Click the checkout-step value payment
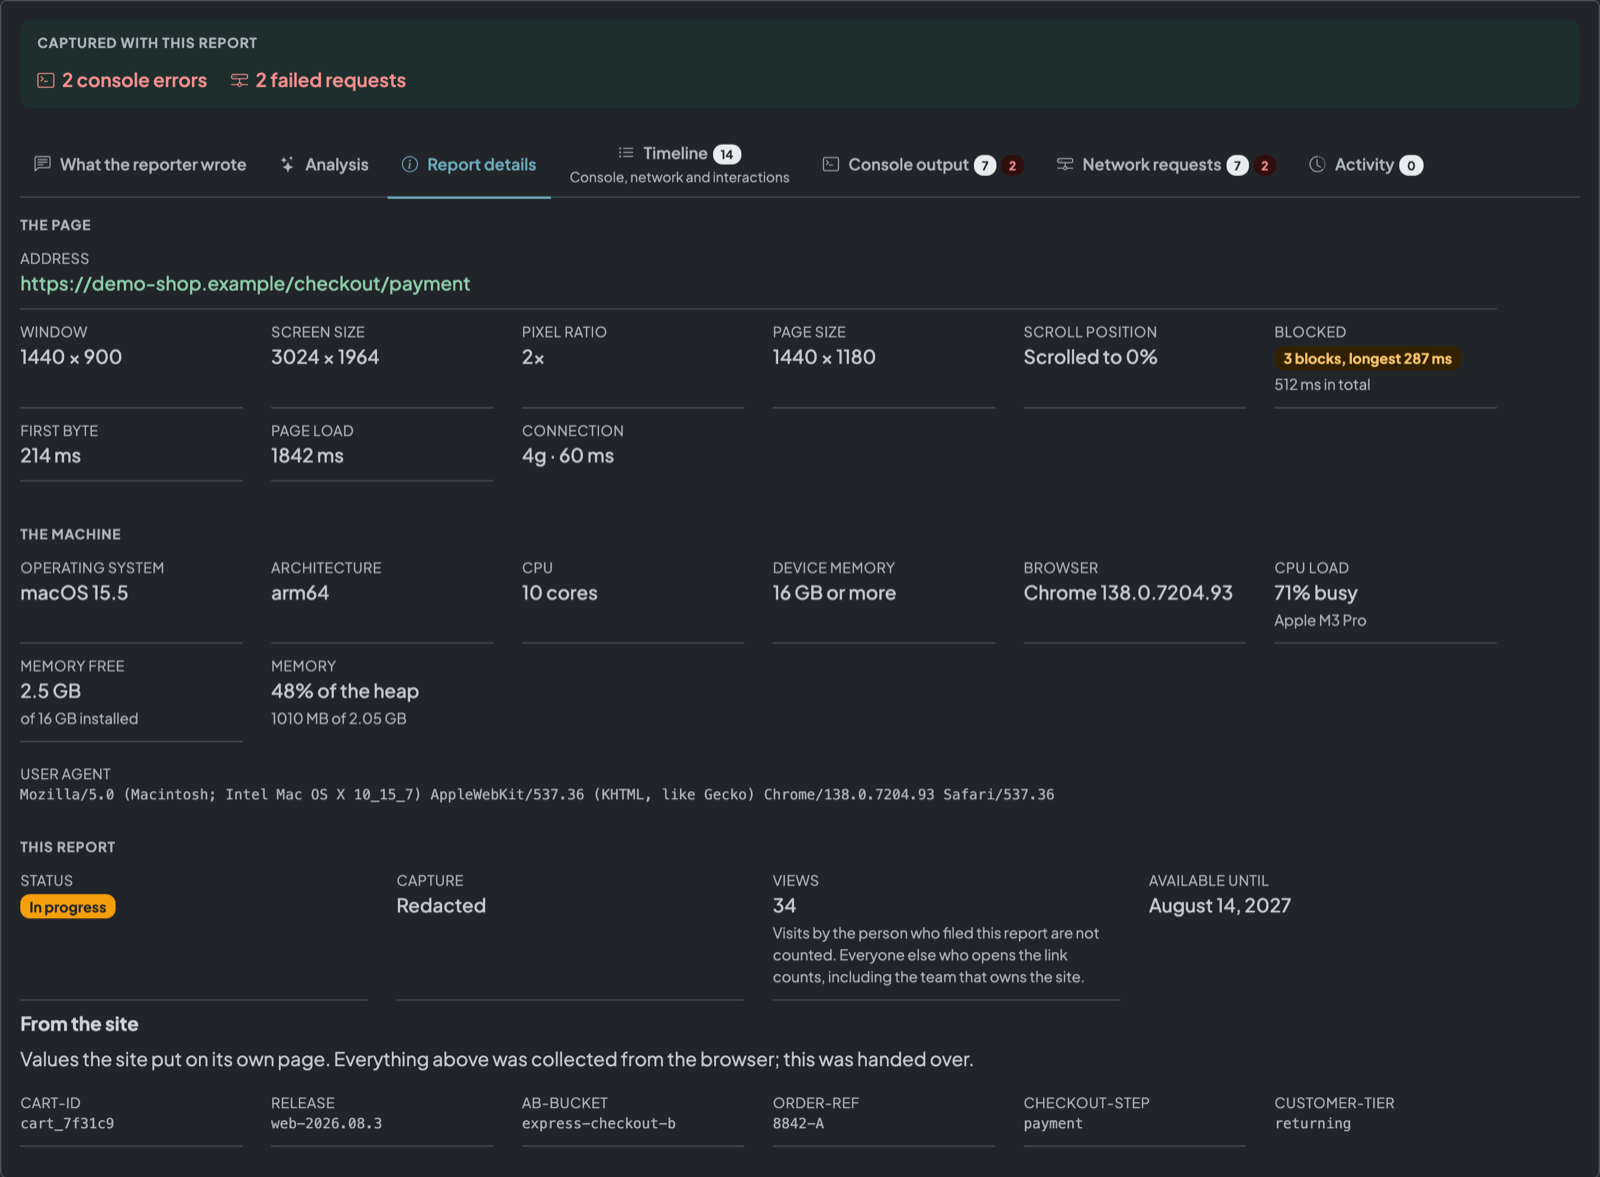This screenshot has height=1177, width=1600. click(x=1053, y=1124)
